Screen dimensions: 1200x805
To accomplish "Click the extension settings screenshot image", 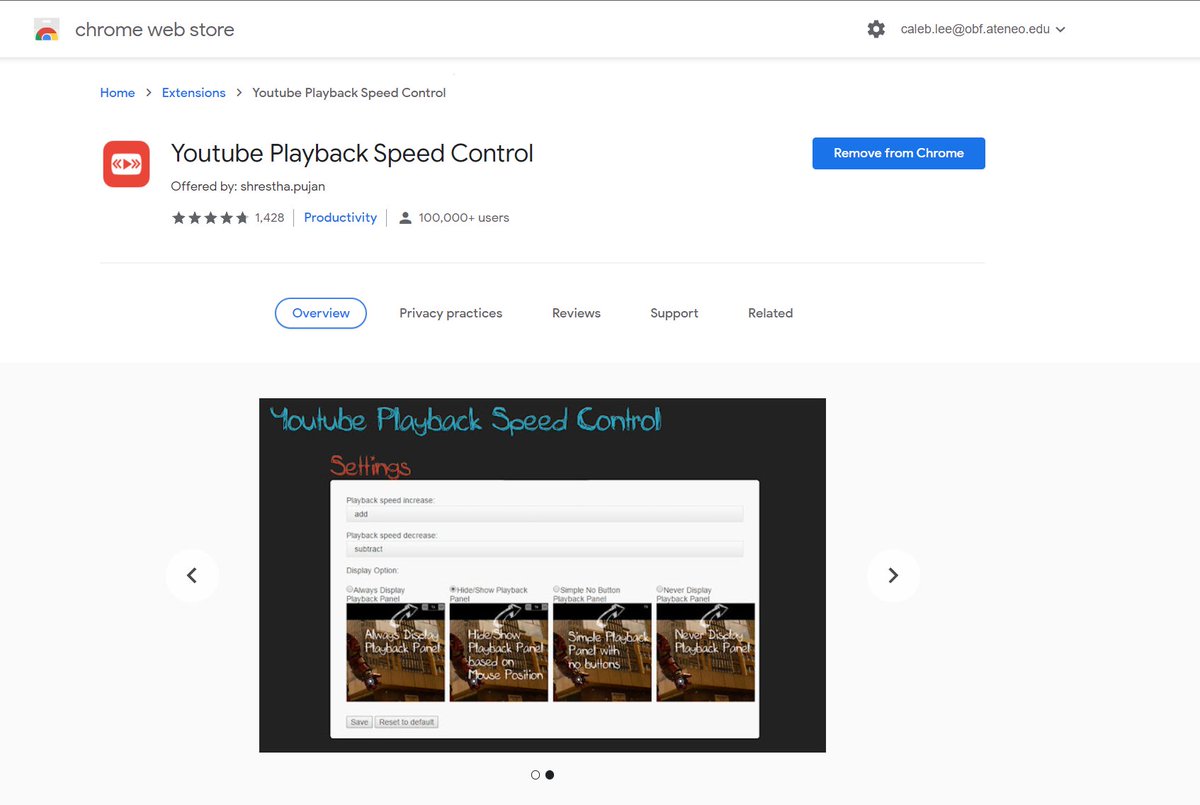I will click(542, 575).
